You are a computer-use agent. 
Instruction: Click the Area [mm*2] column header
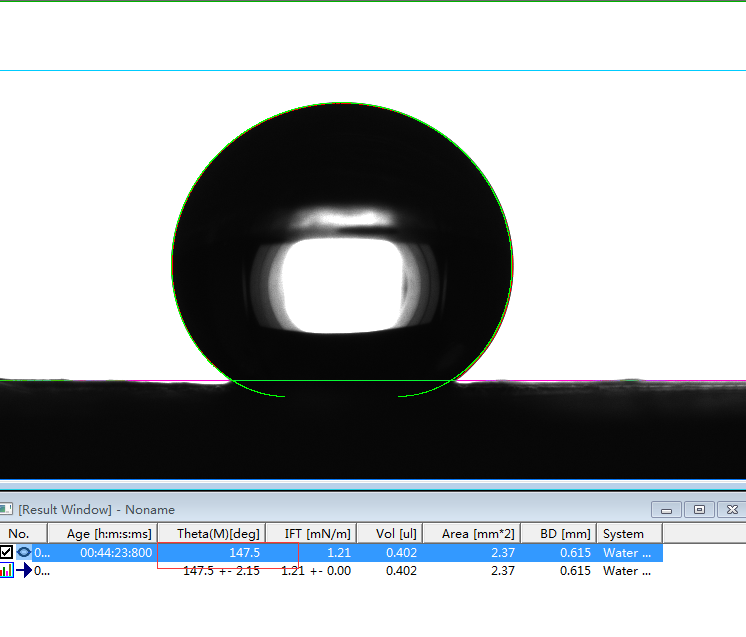click(472, 534)
